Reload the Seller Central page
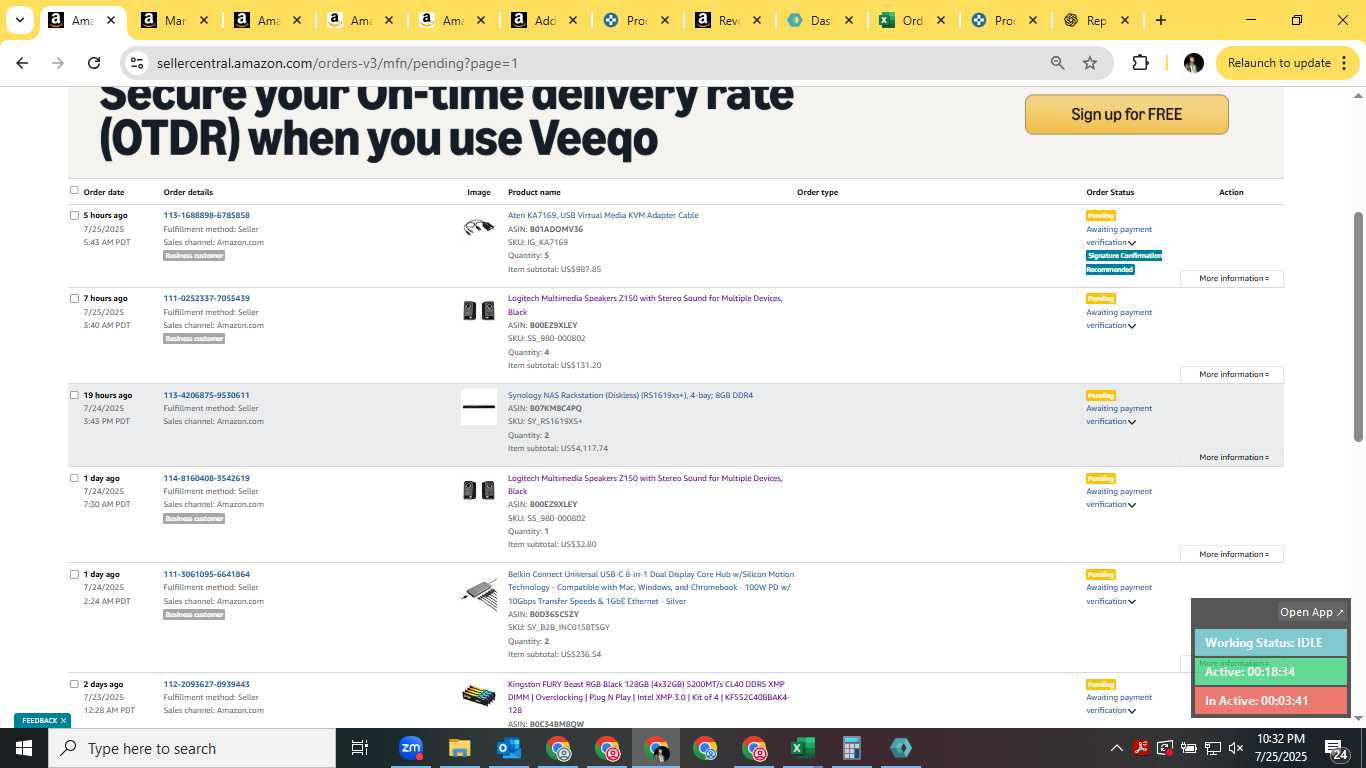This screenshot has height=768, width=1366. pos(94,63)
